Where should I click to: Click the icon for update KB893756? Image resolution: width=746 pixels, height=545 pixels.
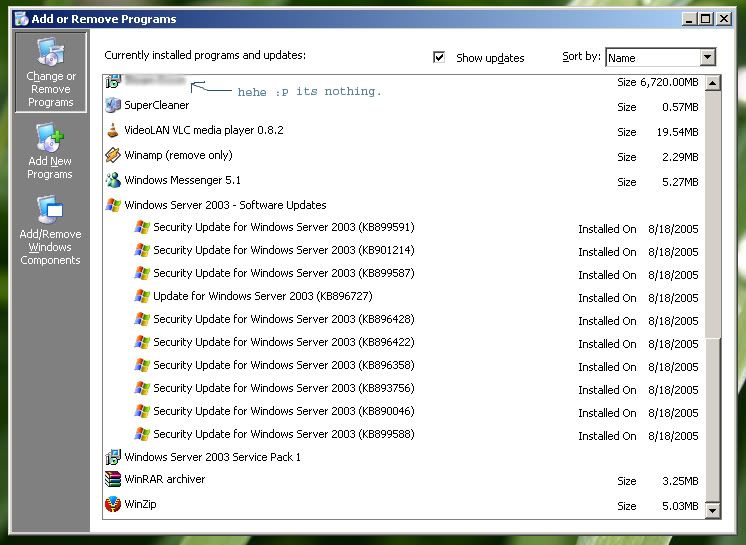142,388
